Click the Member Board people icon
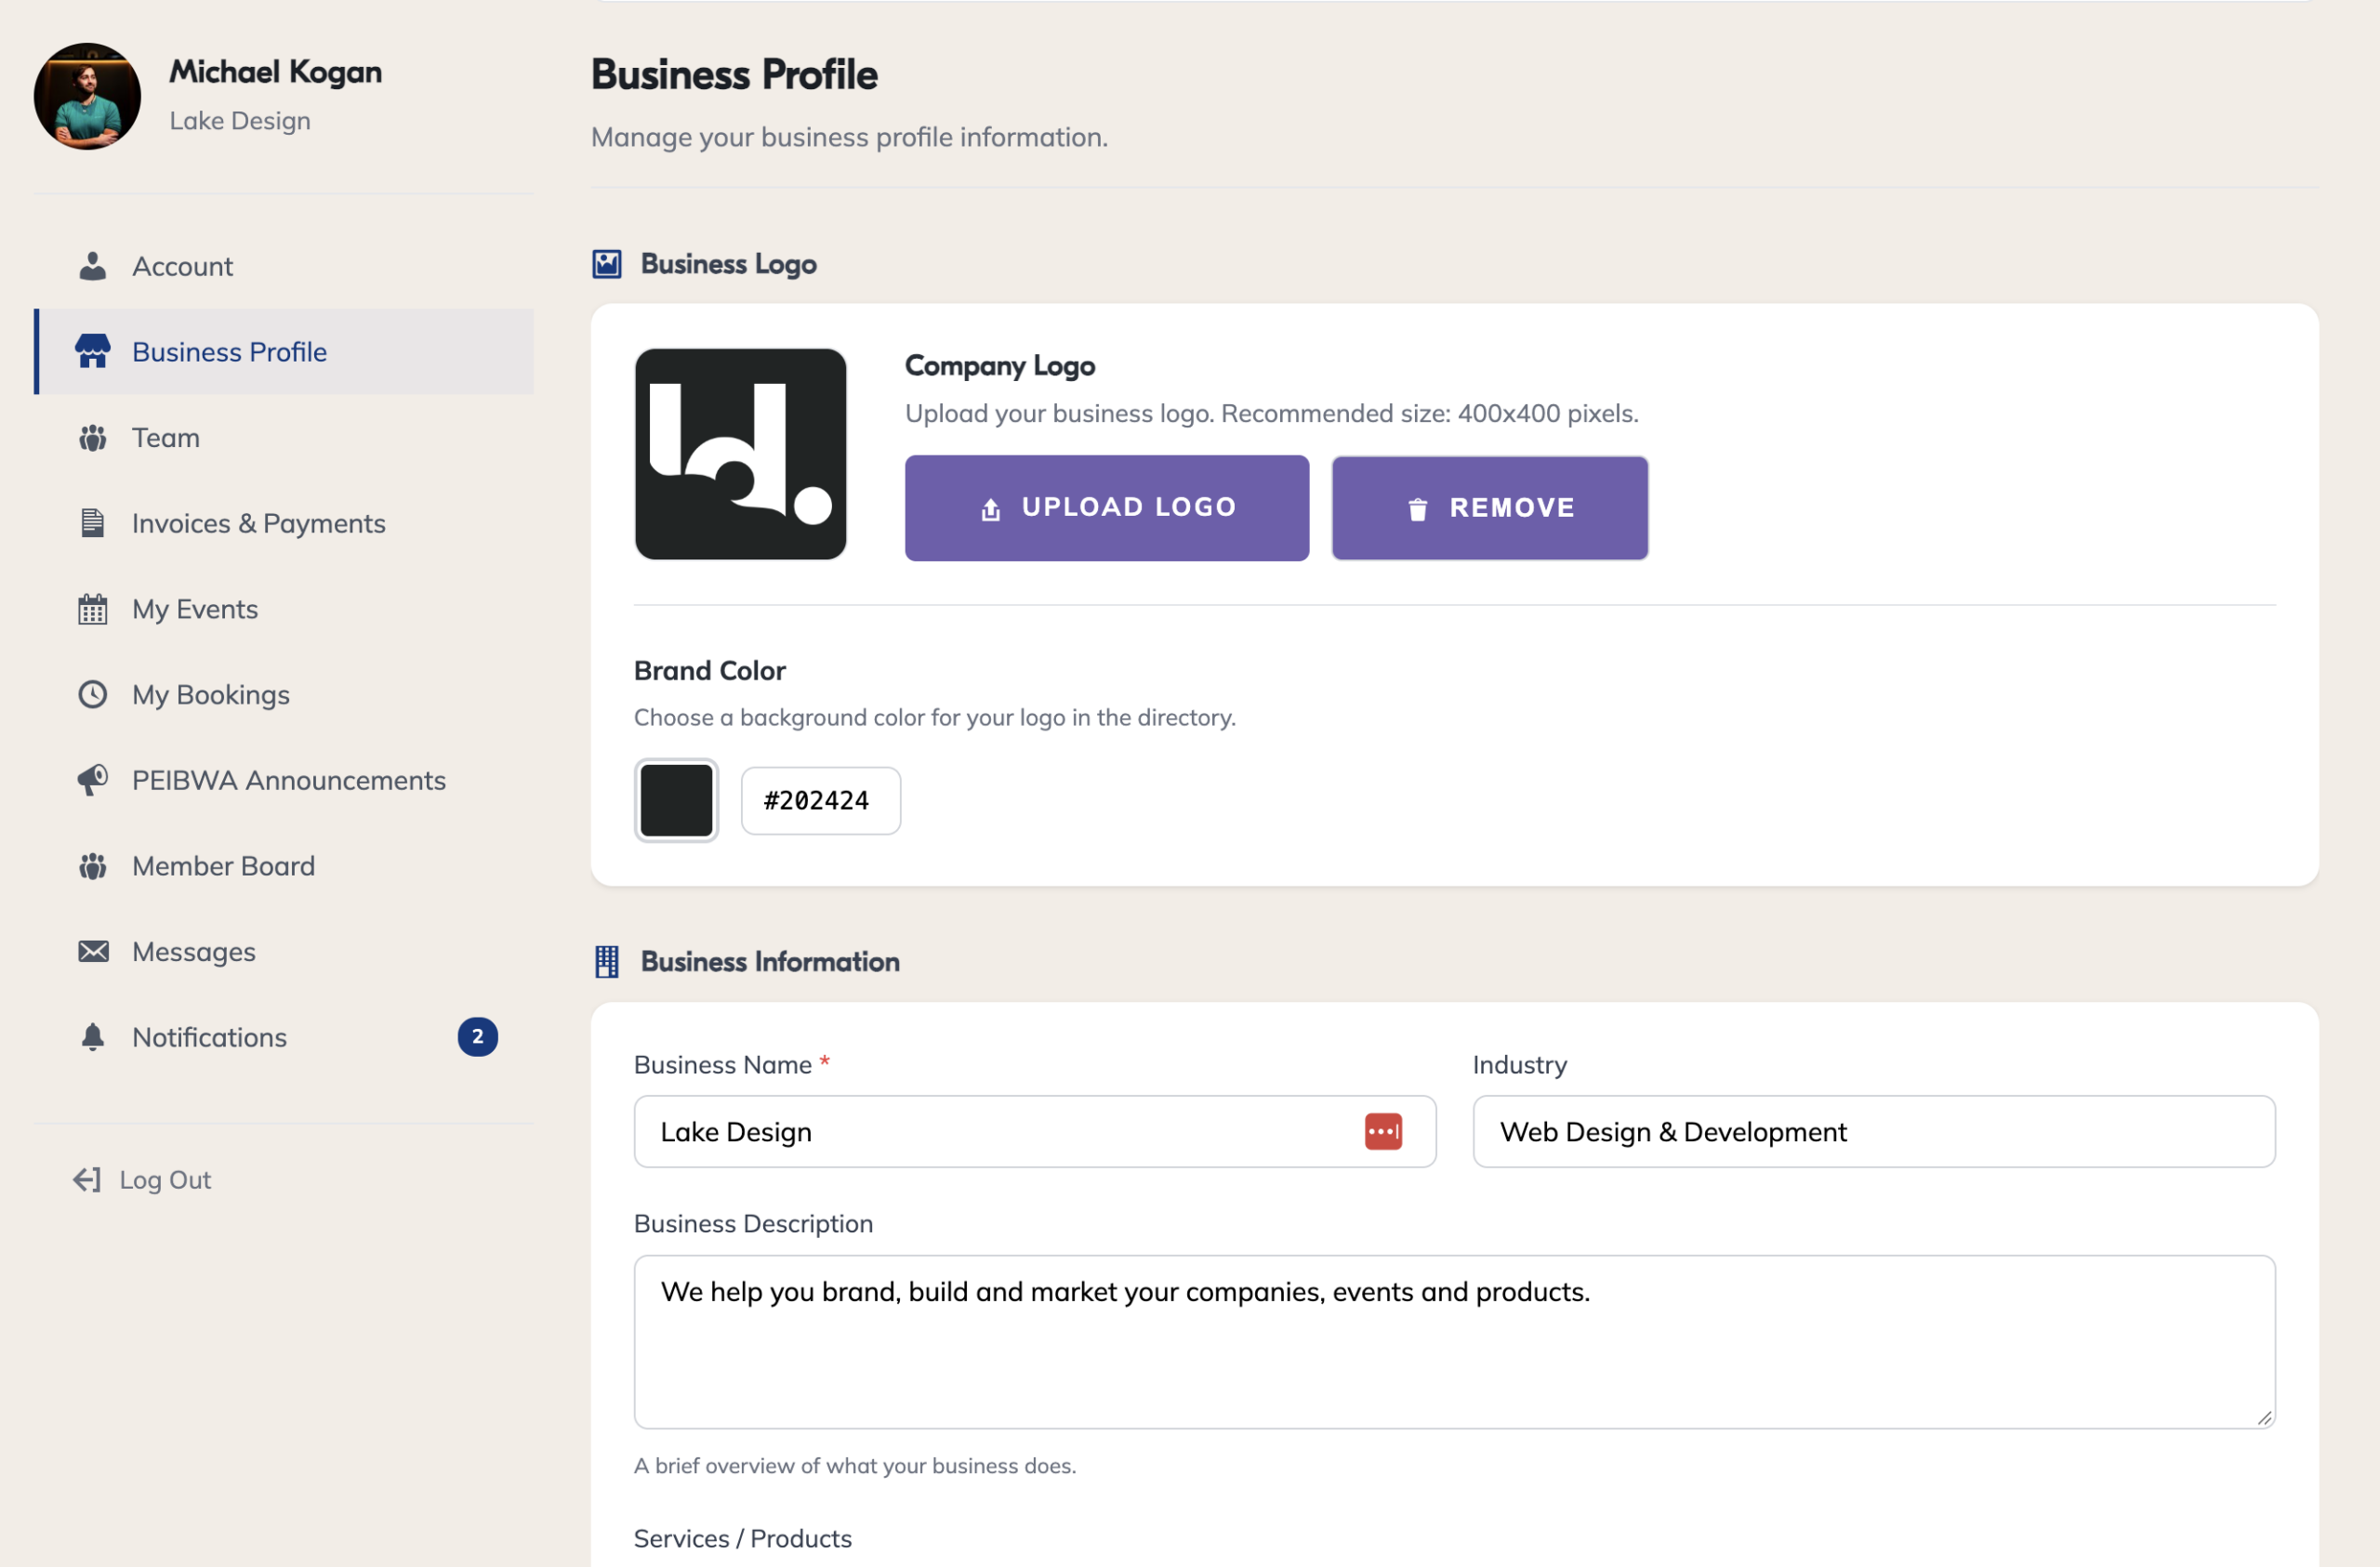The image size is (2380, 1567). click(93, 866)
